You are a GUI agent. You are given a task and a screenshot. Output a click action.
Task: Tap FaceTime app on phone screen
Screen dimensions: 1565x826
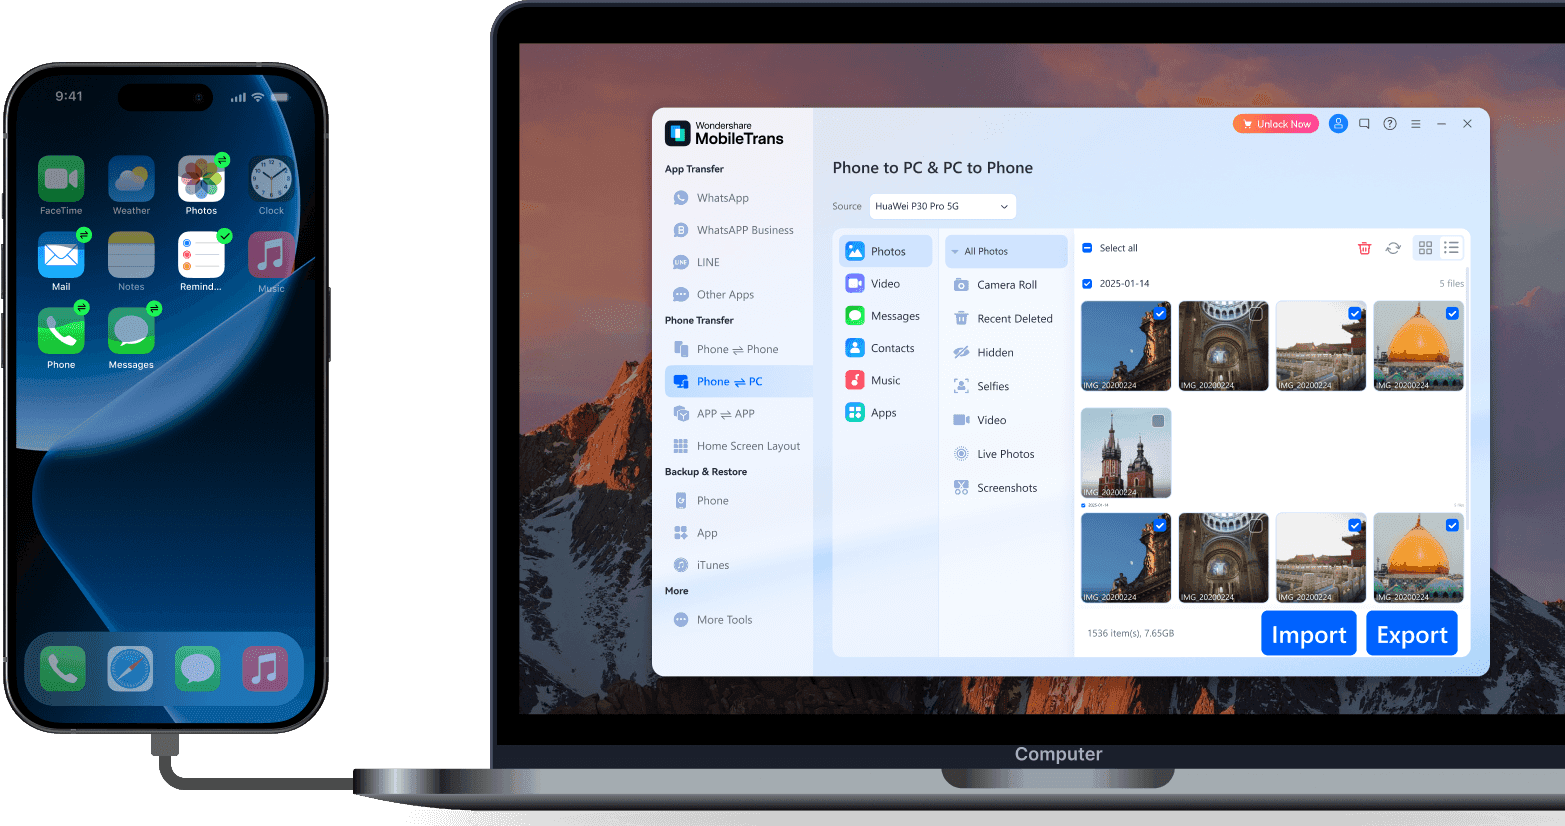click(61, 179)
